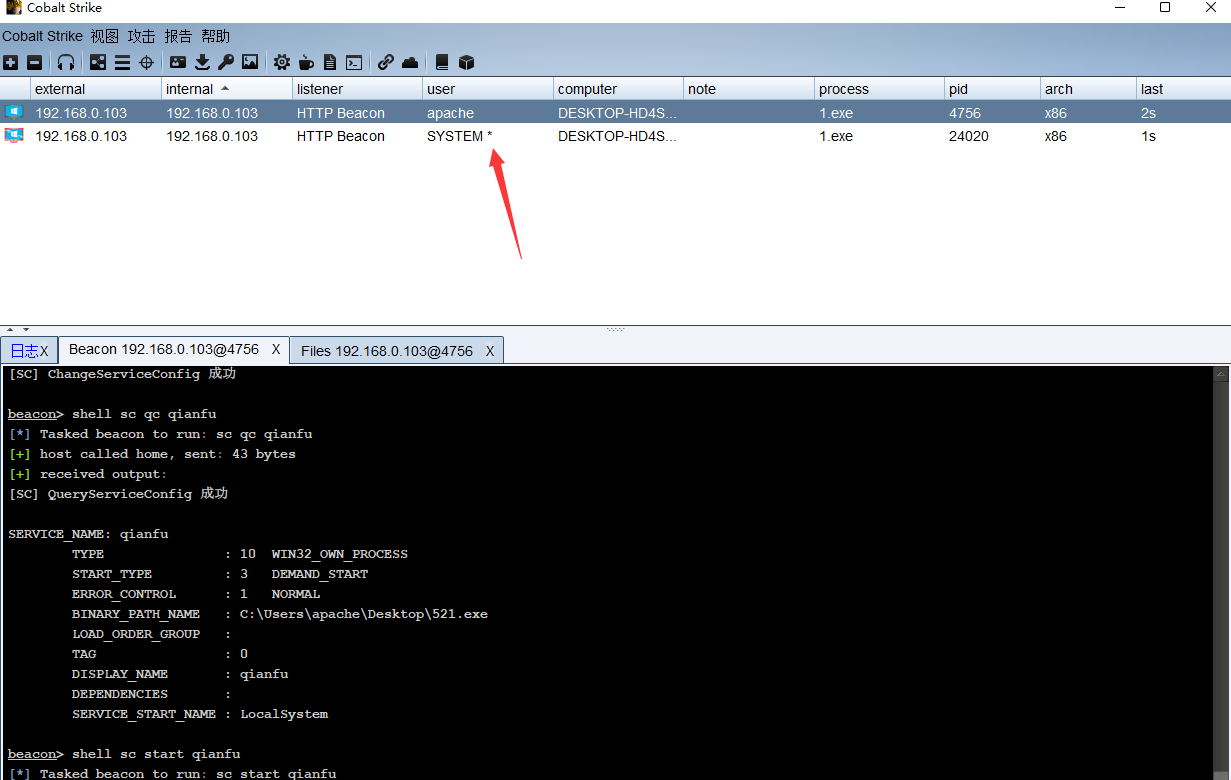Screen dimensions: 1231x780
Task: Click the connect to team server plus icon
Action: tap(11, 62)
